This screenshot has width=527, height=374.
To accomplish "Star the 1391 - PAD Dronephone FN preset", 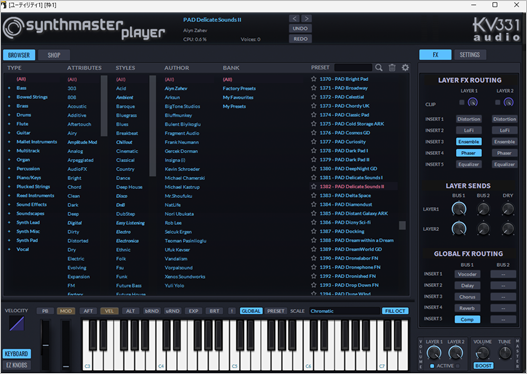I will coord(314,267).
